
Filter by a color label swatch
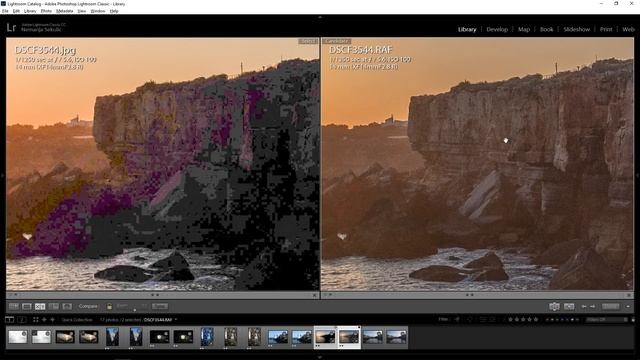562,320
